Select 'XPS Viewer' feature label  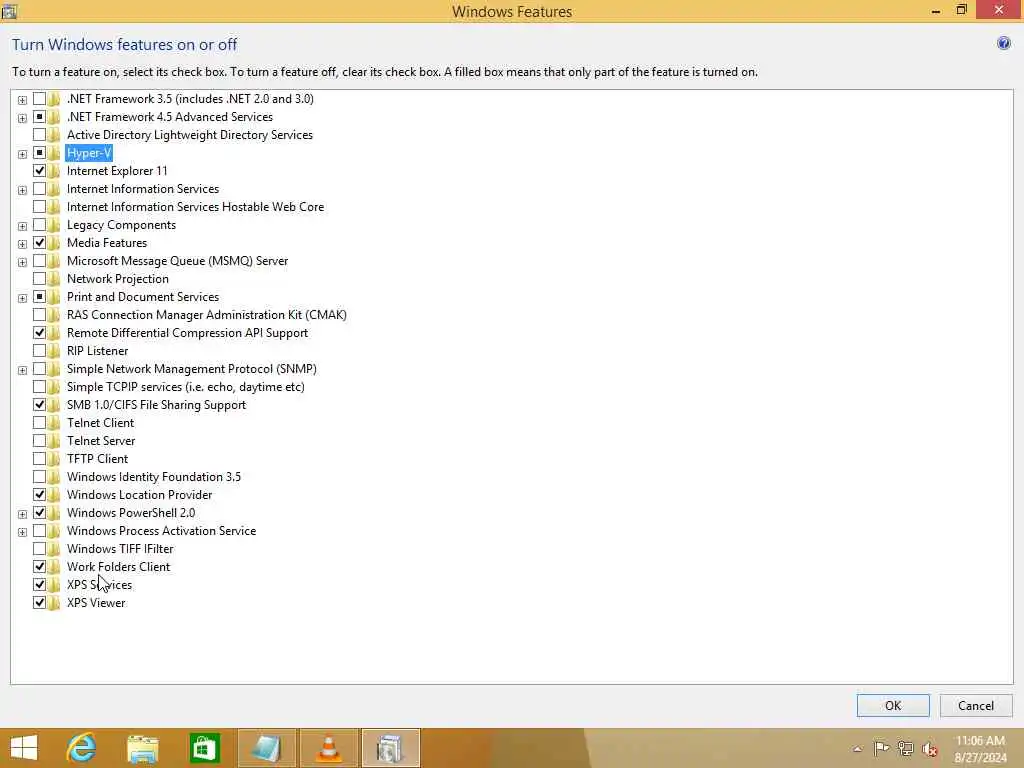[96, 603]
